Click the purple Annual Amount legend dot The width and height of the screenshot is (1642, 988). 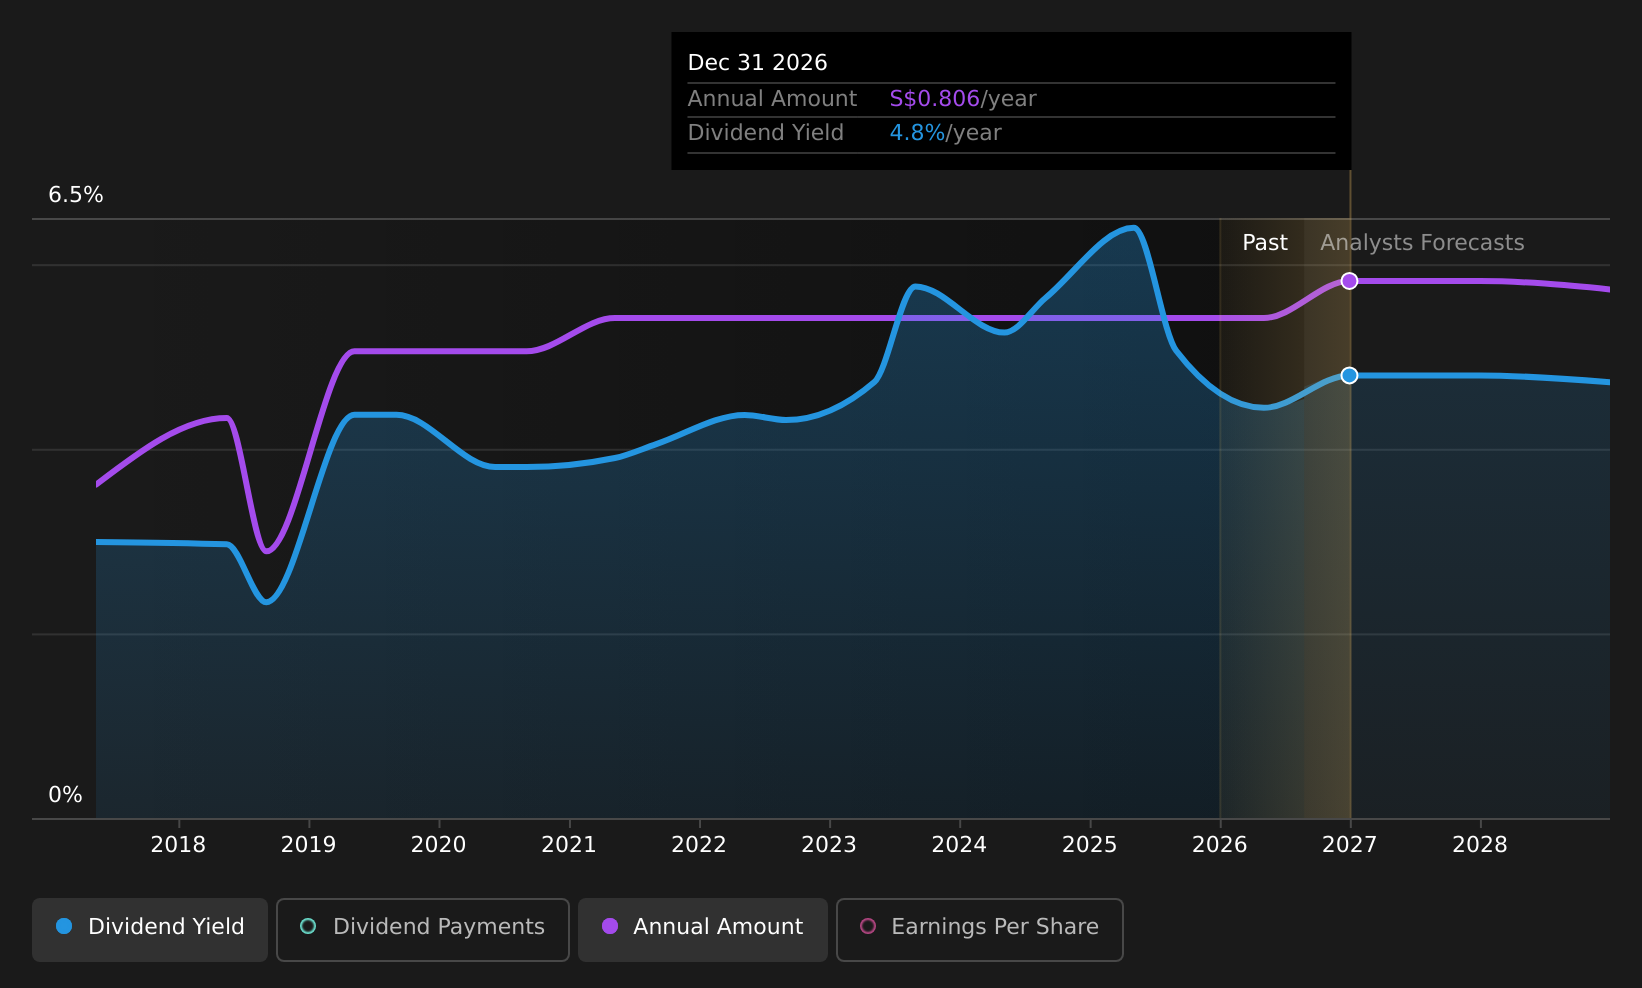point(610,926)
